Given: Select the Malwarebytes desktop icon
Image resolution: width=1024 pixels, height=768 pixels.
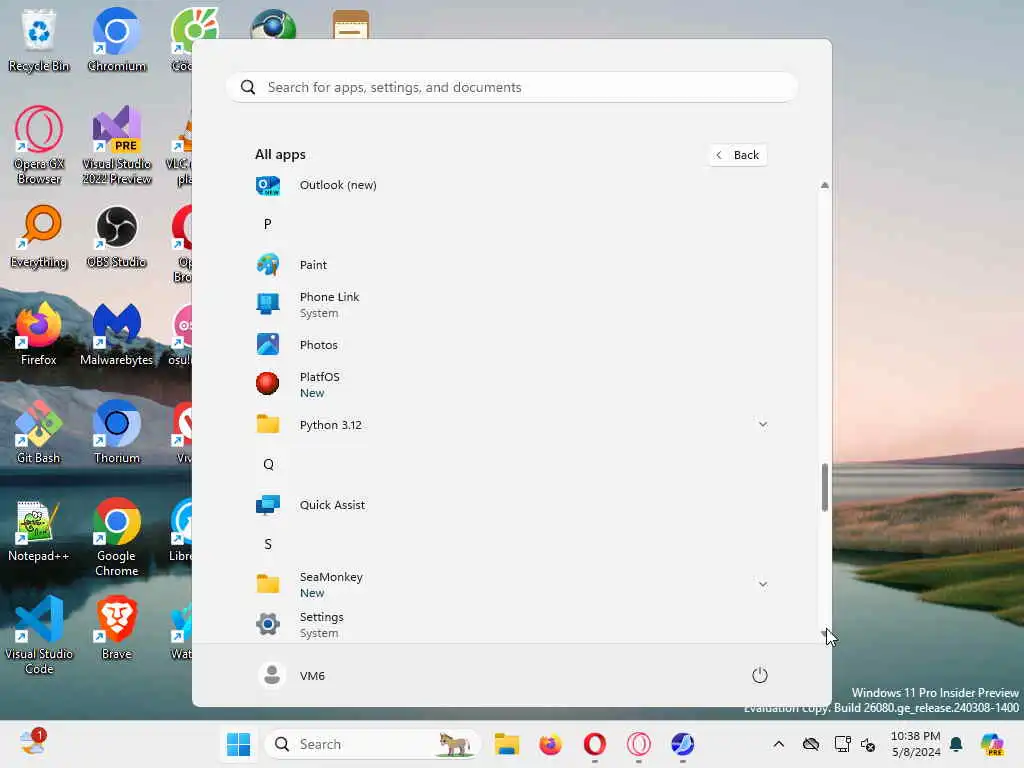Looking at the screenshot, I should coord(117,334).
